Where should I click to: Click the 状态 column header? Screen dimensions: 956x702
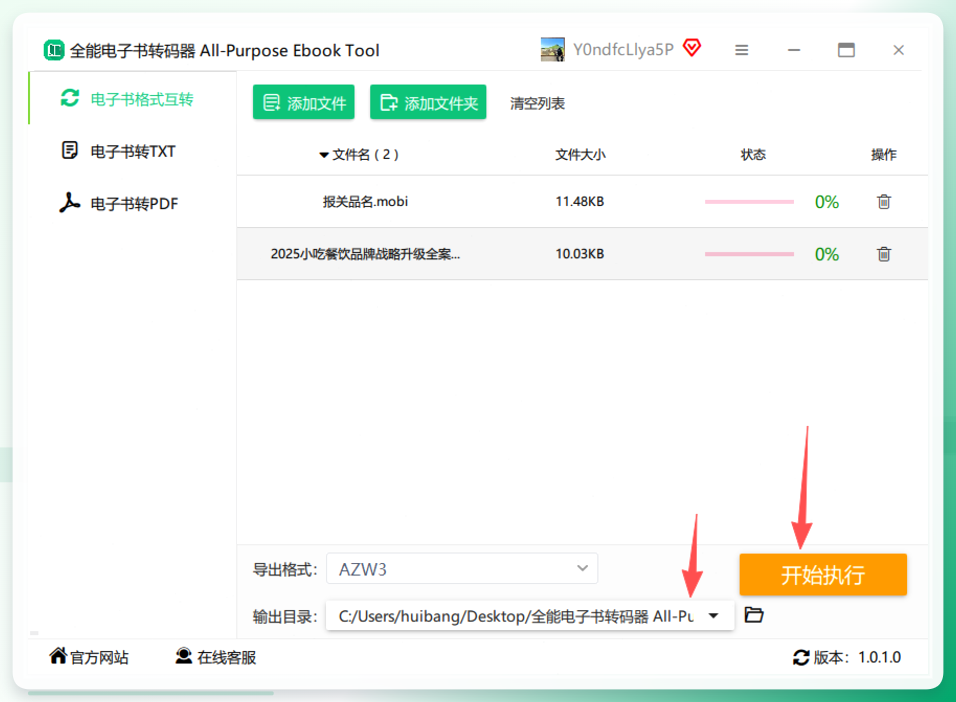[x=753, y=155]
